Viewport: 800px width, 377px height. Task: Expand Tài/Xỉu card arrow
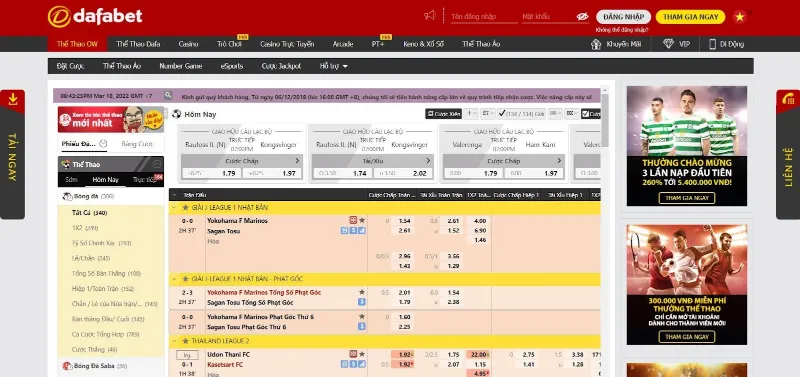click(428, 161)
